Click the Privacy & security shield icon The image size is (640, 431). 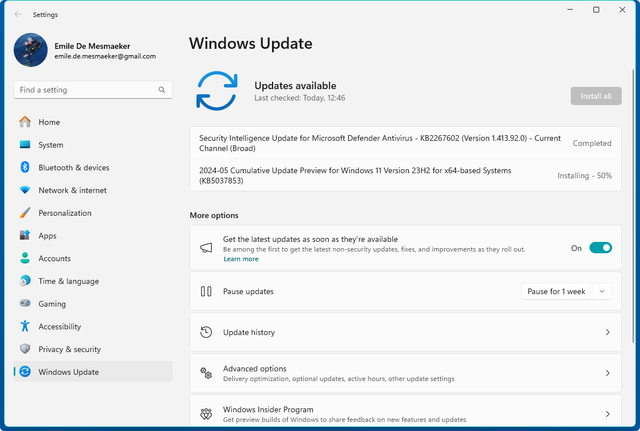pyautogui.click(x=25, y=349)
